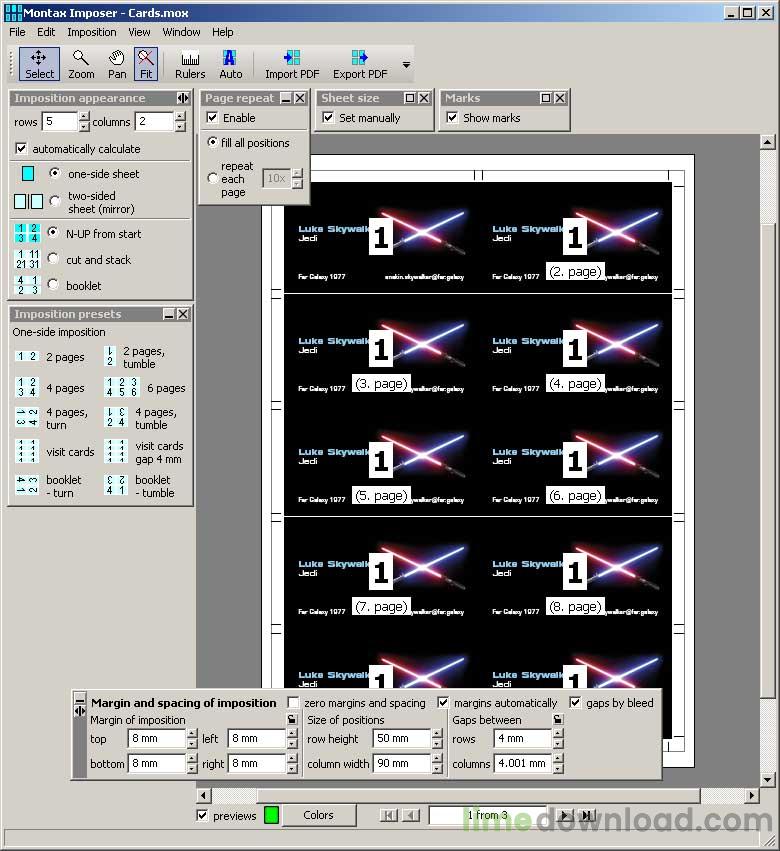Select the booklet radio option
This screenshot has height=851, width=780.
(53, 284)
